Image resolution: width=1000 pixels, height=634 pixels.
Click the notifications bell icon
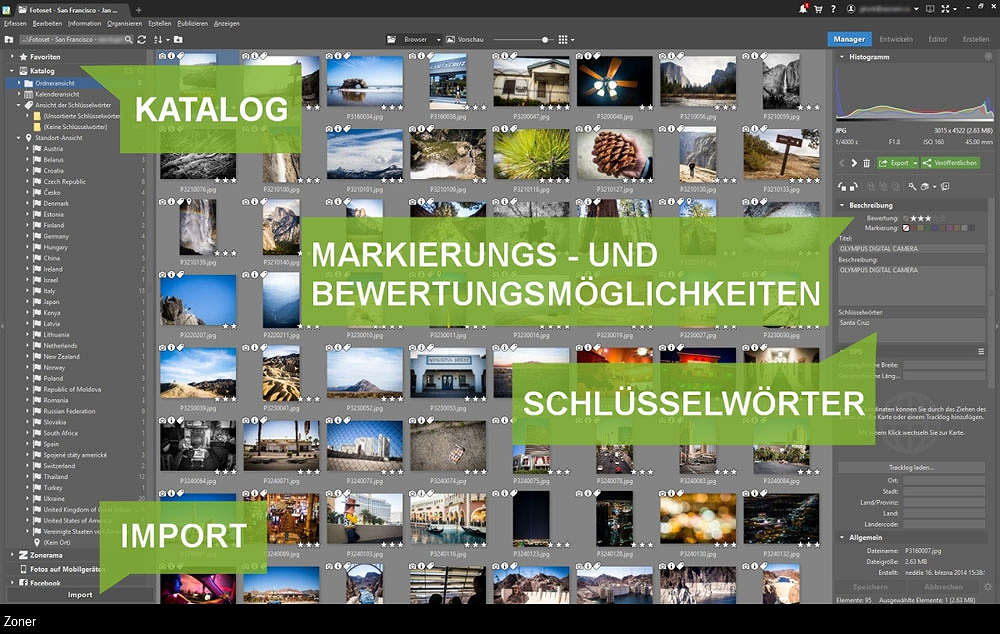[x=804, y=9]
